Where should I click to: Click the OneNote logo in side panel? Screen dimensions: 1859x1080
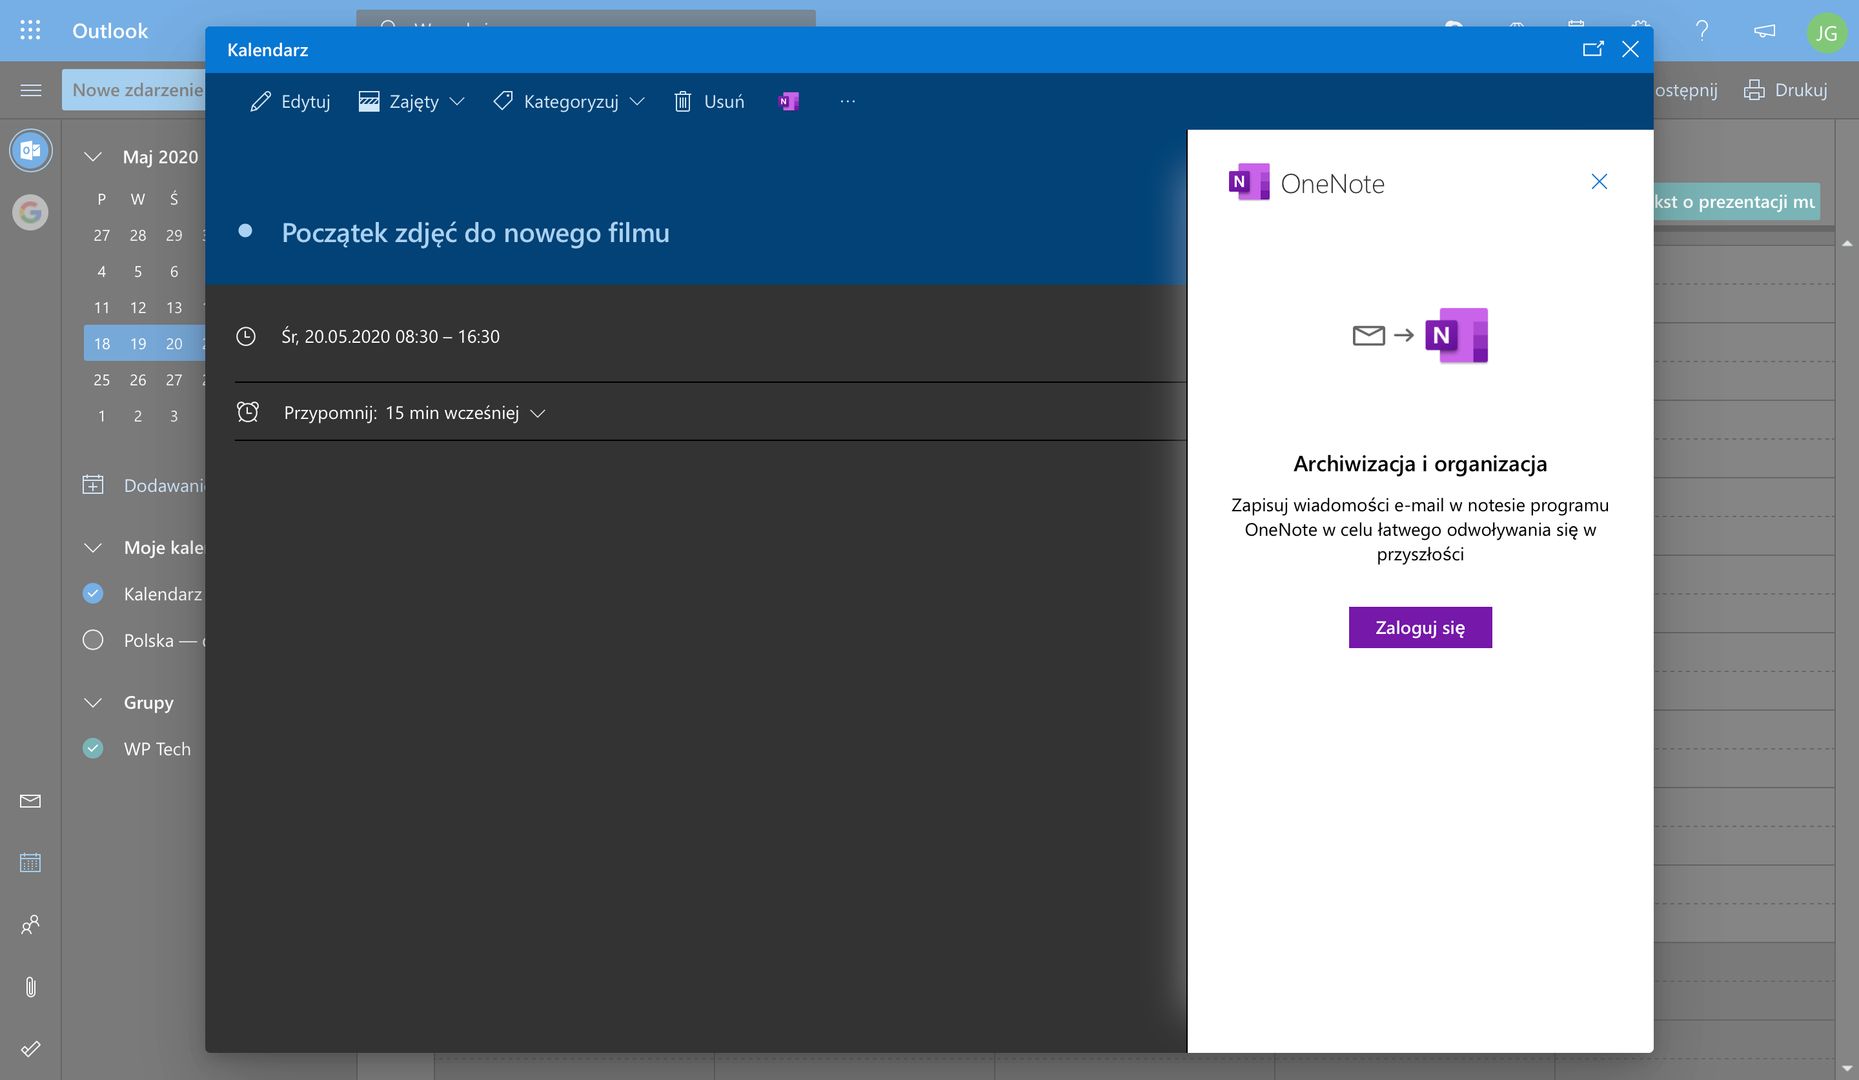1249,182
